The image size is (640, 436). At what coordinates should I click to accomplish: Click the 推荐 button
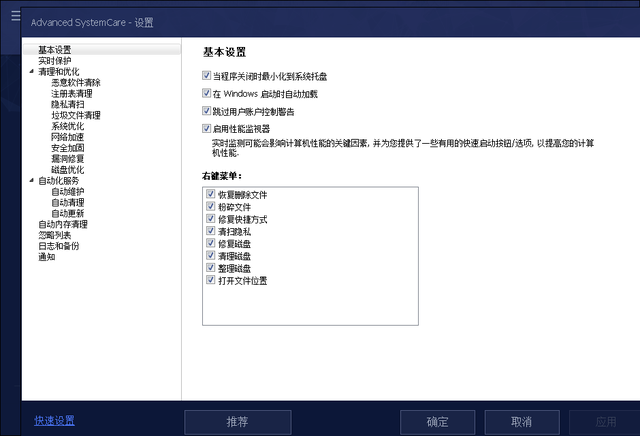pyautogui.click(x=238, y=422)
